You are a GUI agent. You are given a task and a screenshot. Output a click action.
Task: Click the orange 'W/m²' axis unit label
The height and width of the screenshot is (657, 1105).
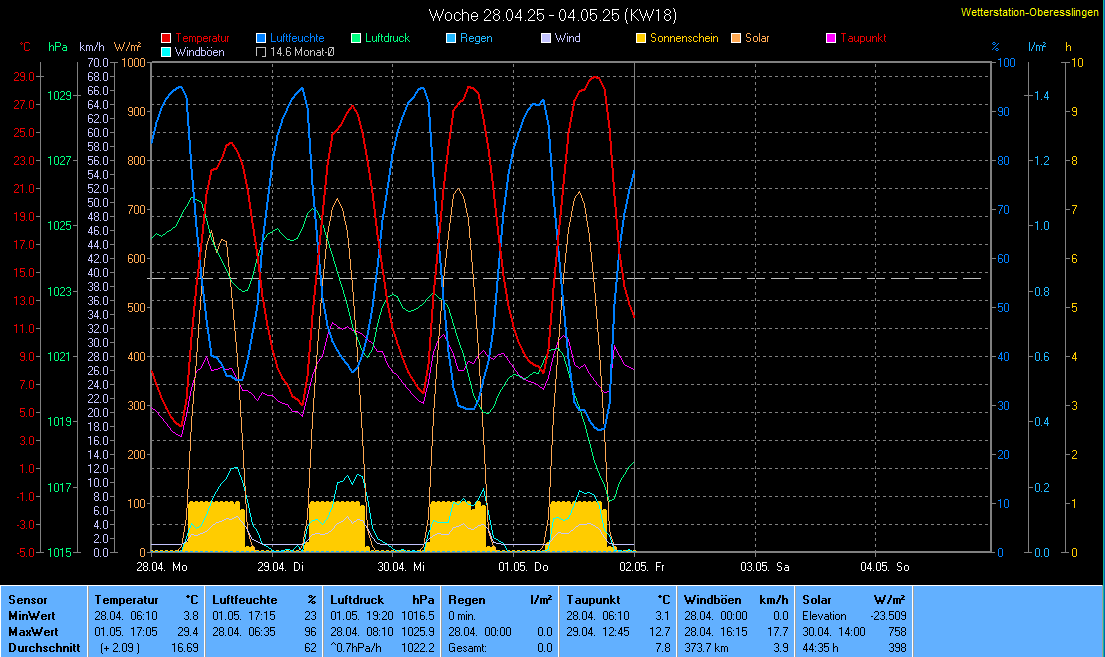(128, 47)
